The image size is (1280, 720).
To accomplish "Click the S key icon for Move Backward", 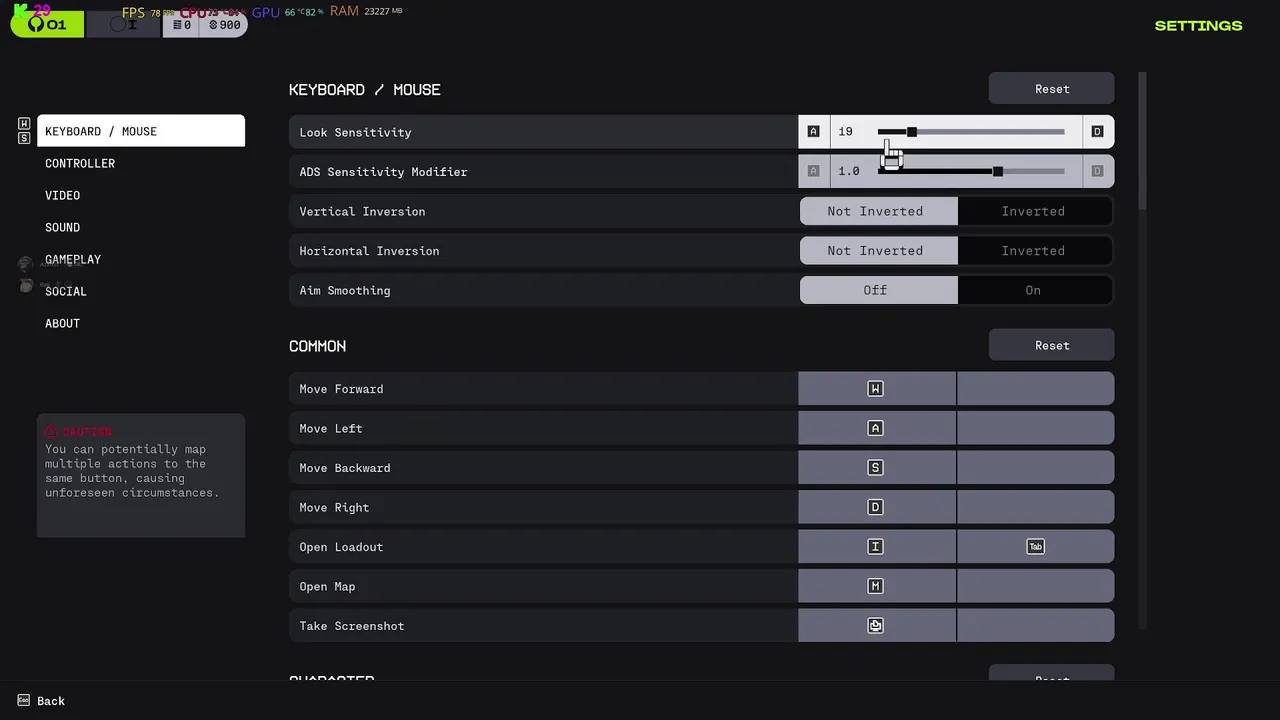I will click(x=875, y=468).
